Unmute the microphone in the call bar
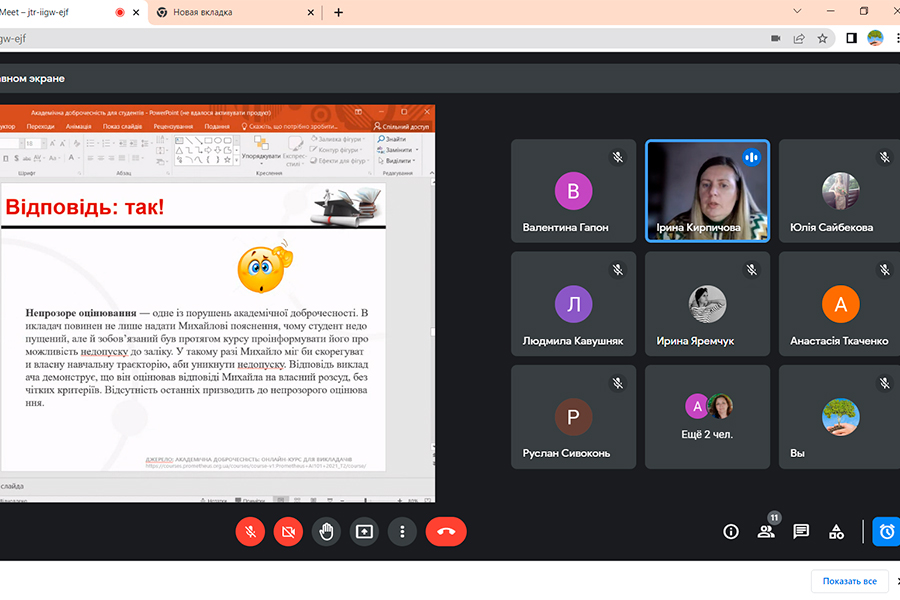Image resolution: width=900 pixels, height=600 pixels. (x=250, y=531)
